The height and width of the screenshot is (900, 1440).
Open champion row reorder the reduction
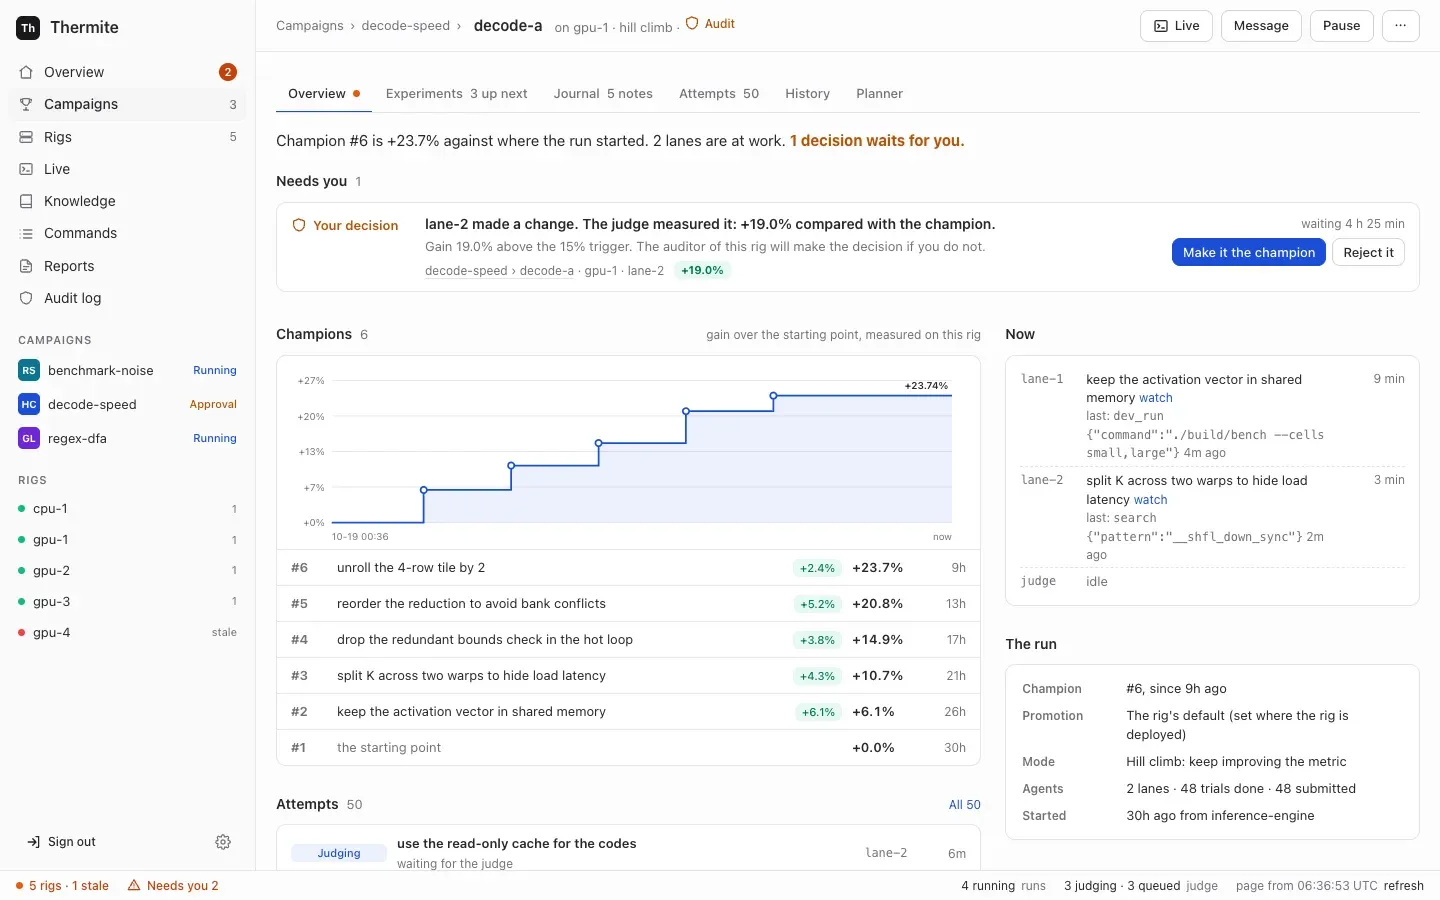(x=628, y=604)
